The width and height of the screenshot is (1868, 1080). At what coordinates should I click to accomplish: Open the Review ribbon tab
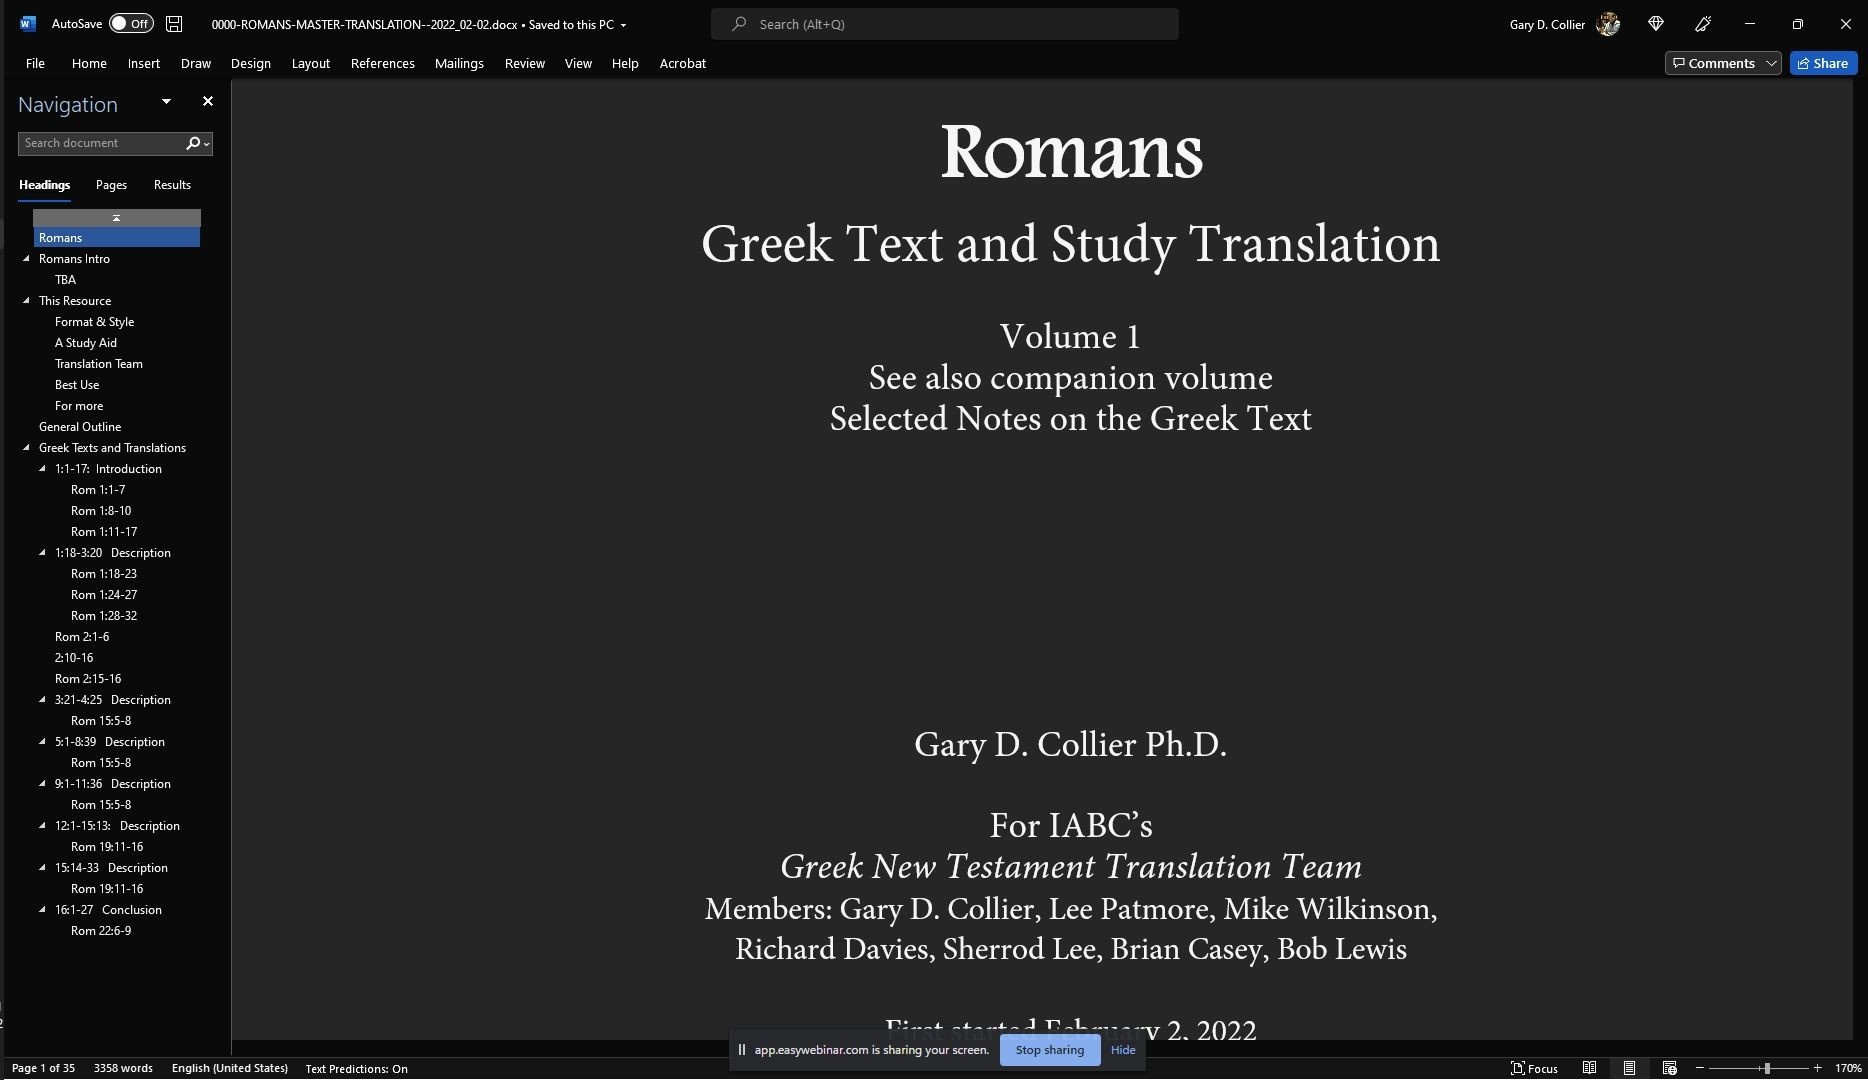point(525,63)
